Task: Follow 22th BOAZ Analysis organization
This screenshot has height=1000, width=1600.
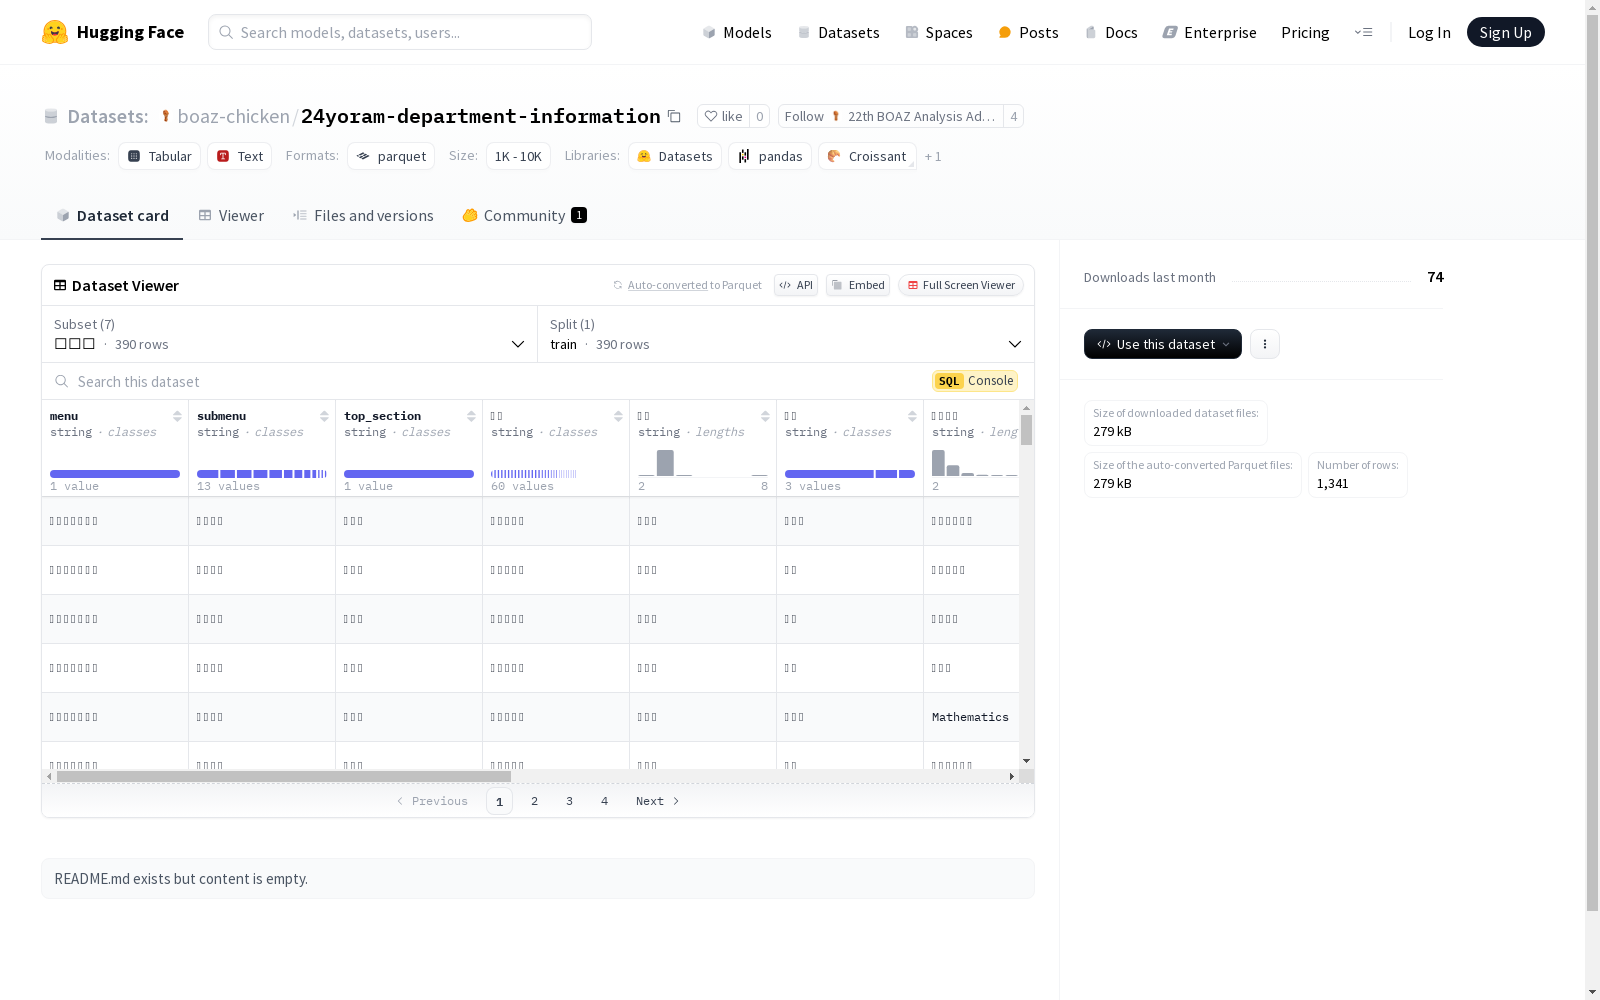Action: click(x=891, y=117)
